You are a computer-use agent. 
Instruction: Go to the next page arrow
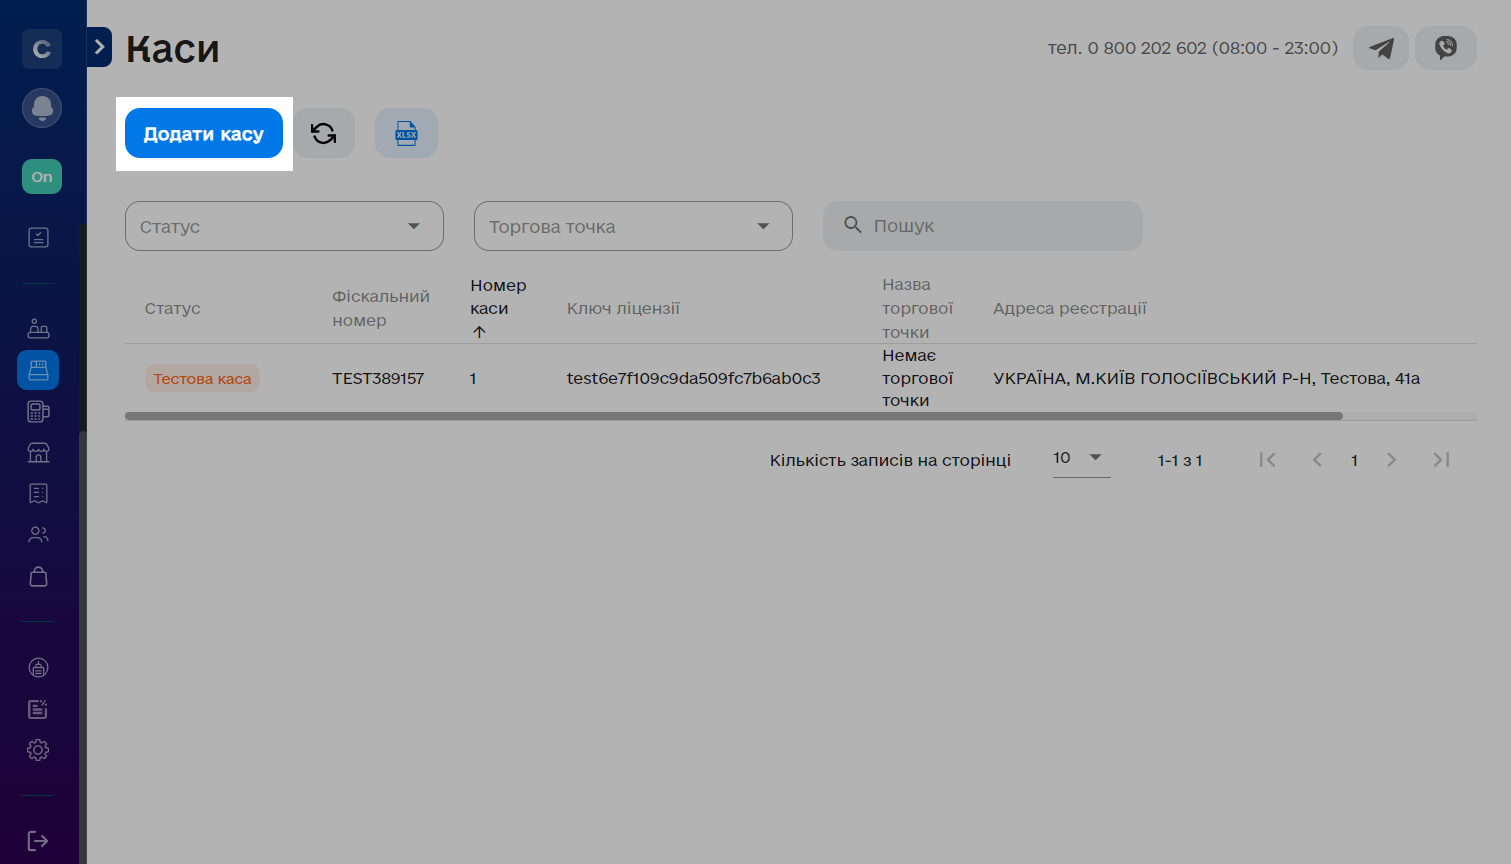[x=1391, y=460]
